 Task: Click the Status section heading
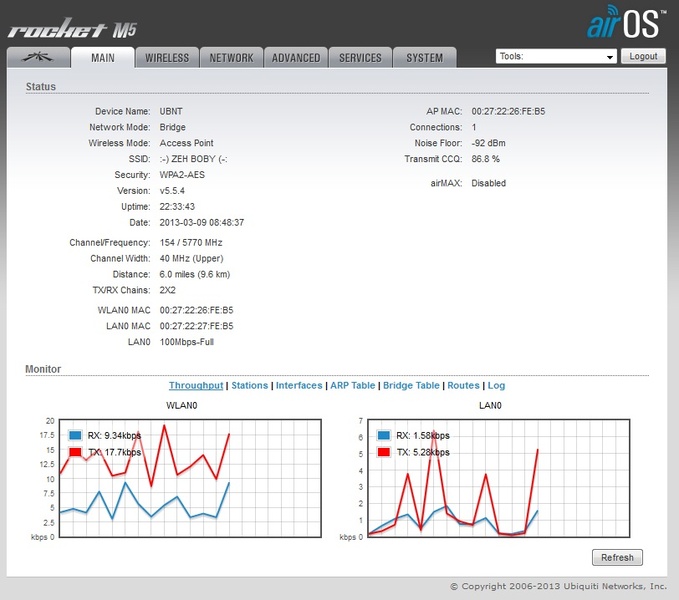(x=41, y=86)
